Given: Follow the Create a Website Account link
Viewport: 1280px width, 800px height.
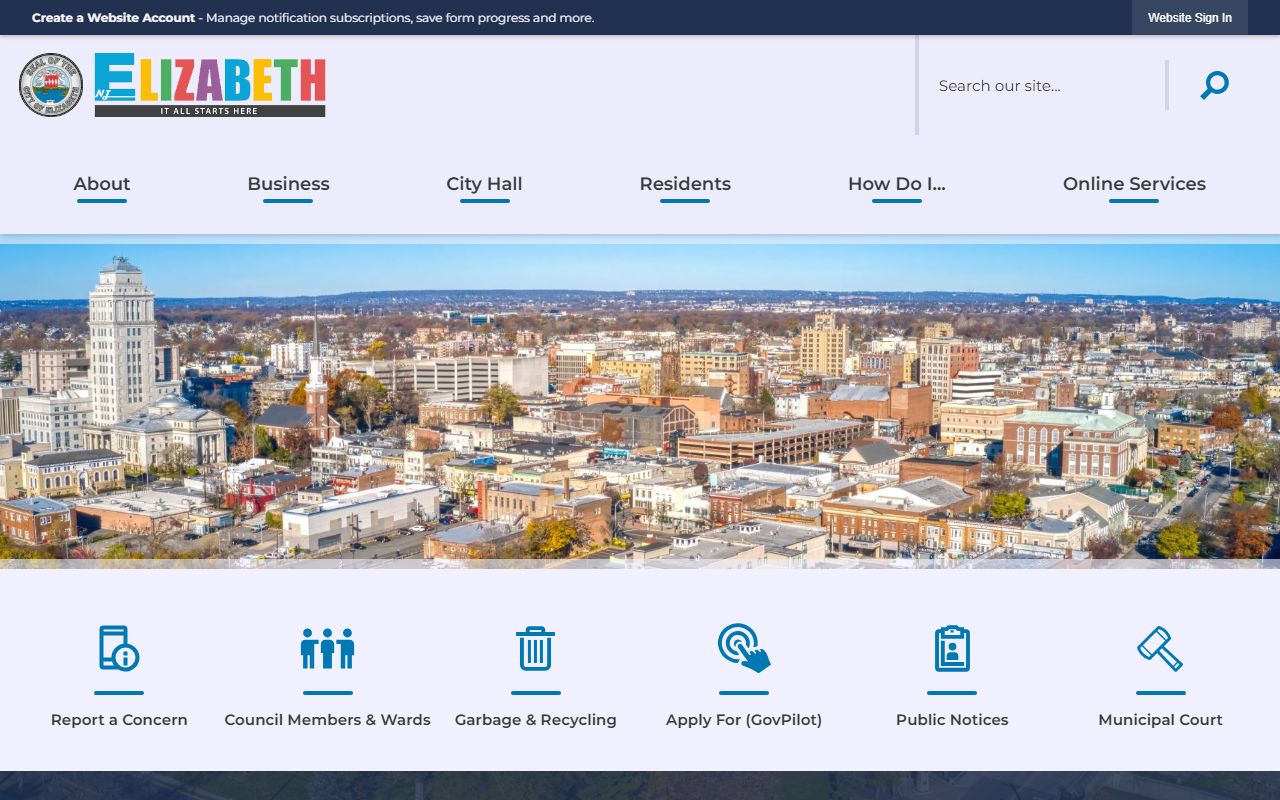Looking at the screenshot, I should point(113,18).
